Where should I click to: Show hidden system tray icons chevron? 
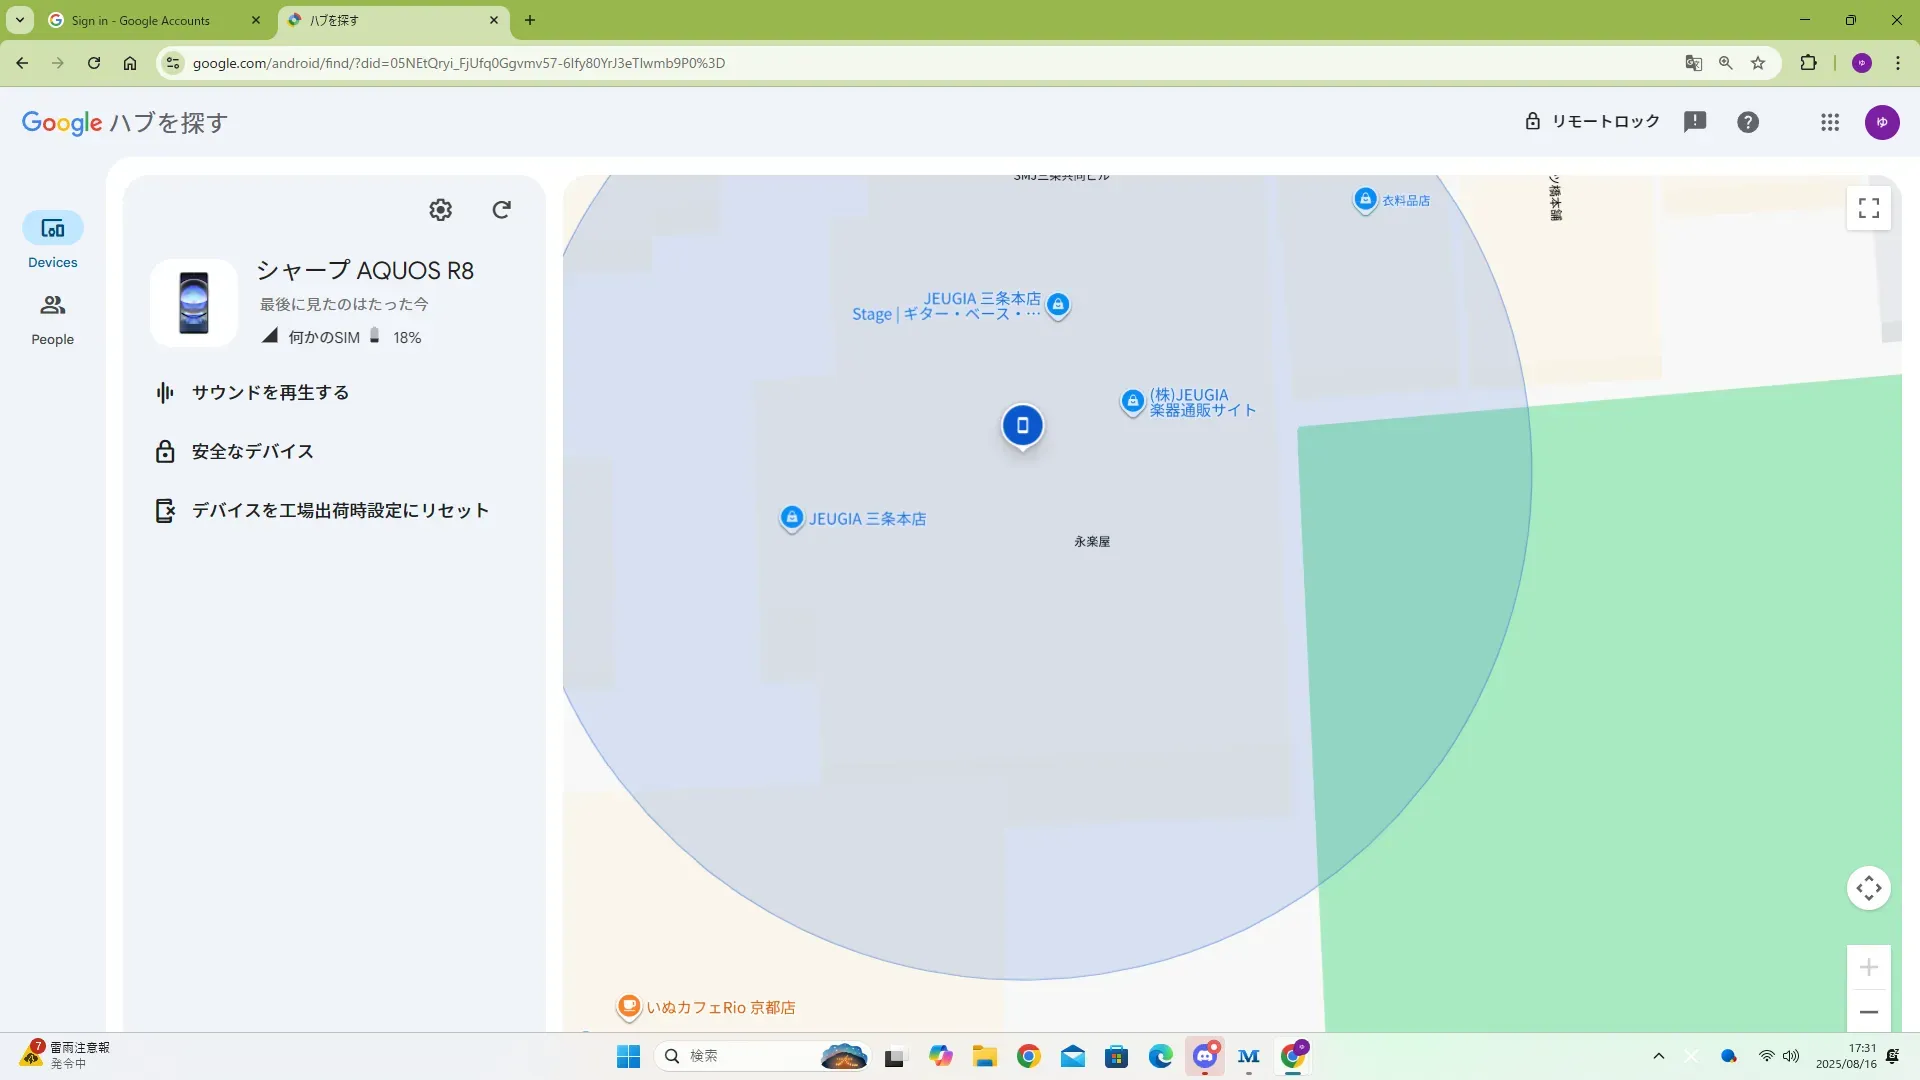1658,1056
